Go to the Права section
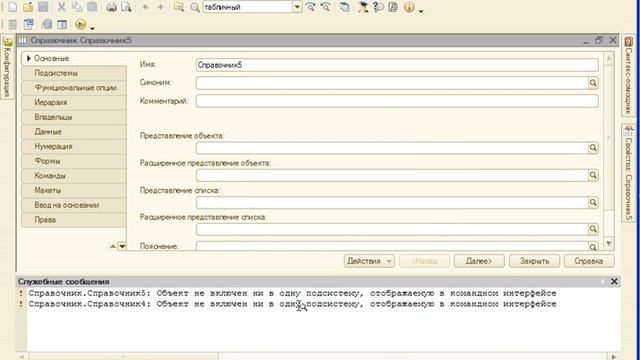640x360 pixels. [x=74, y=220]
